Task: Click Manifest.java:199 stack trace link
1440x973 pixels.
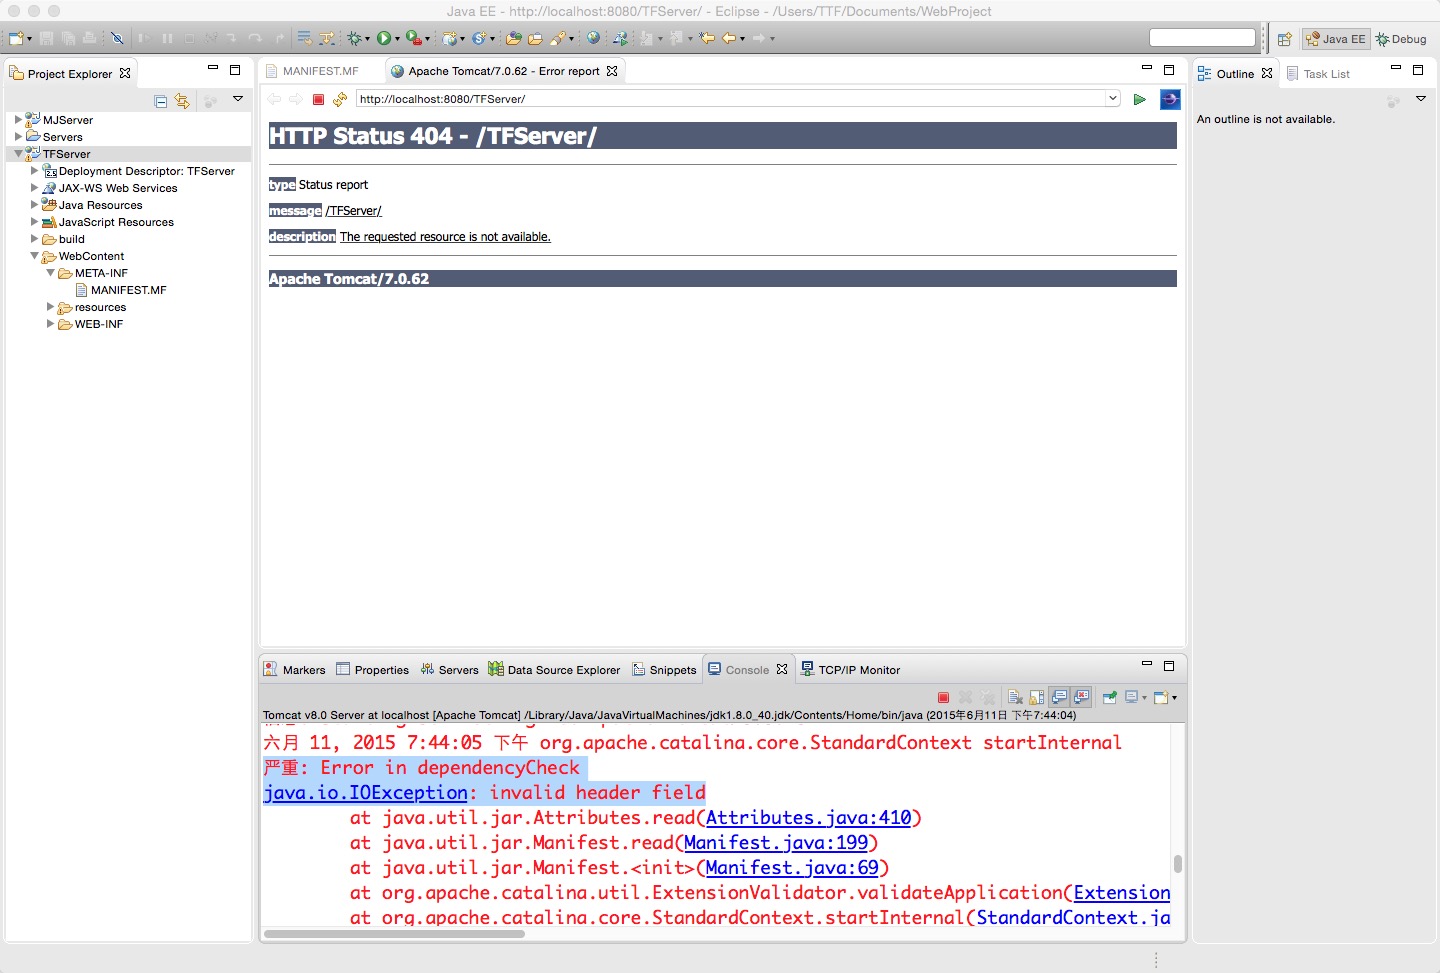Action: point(776,843)
